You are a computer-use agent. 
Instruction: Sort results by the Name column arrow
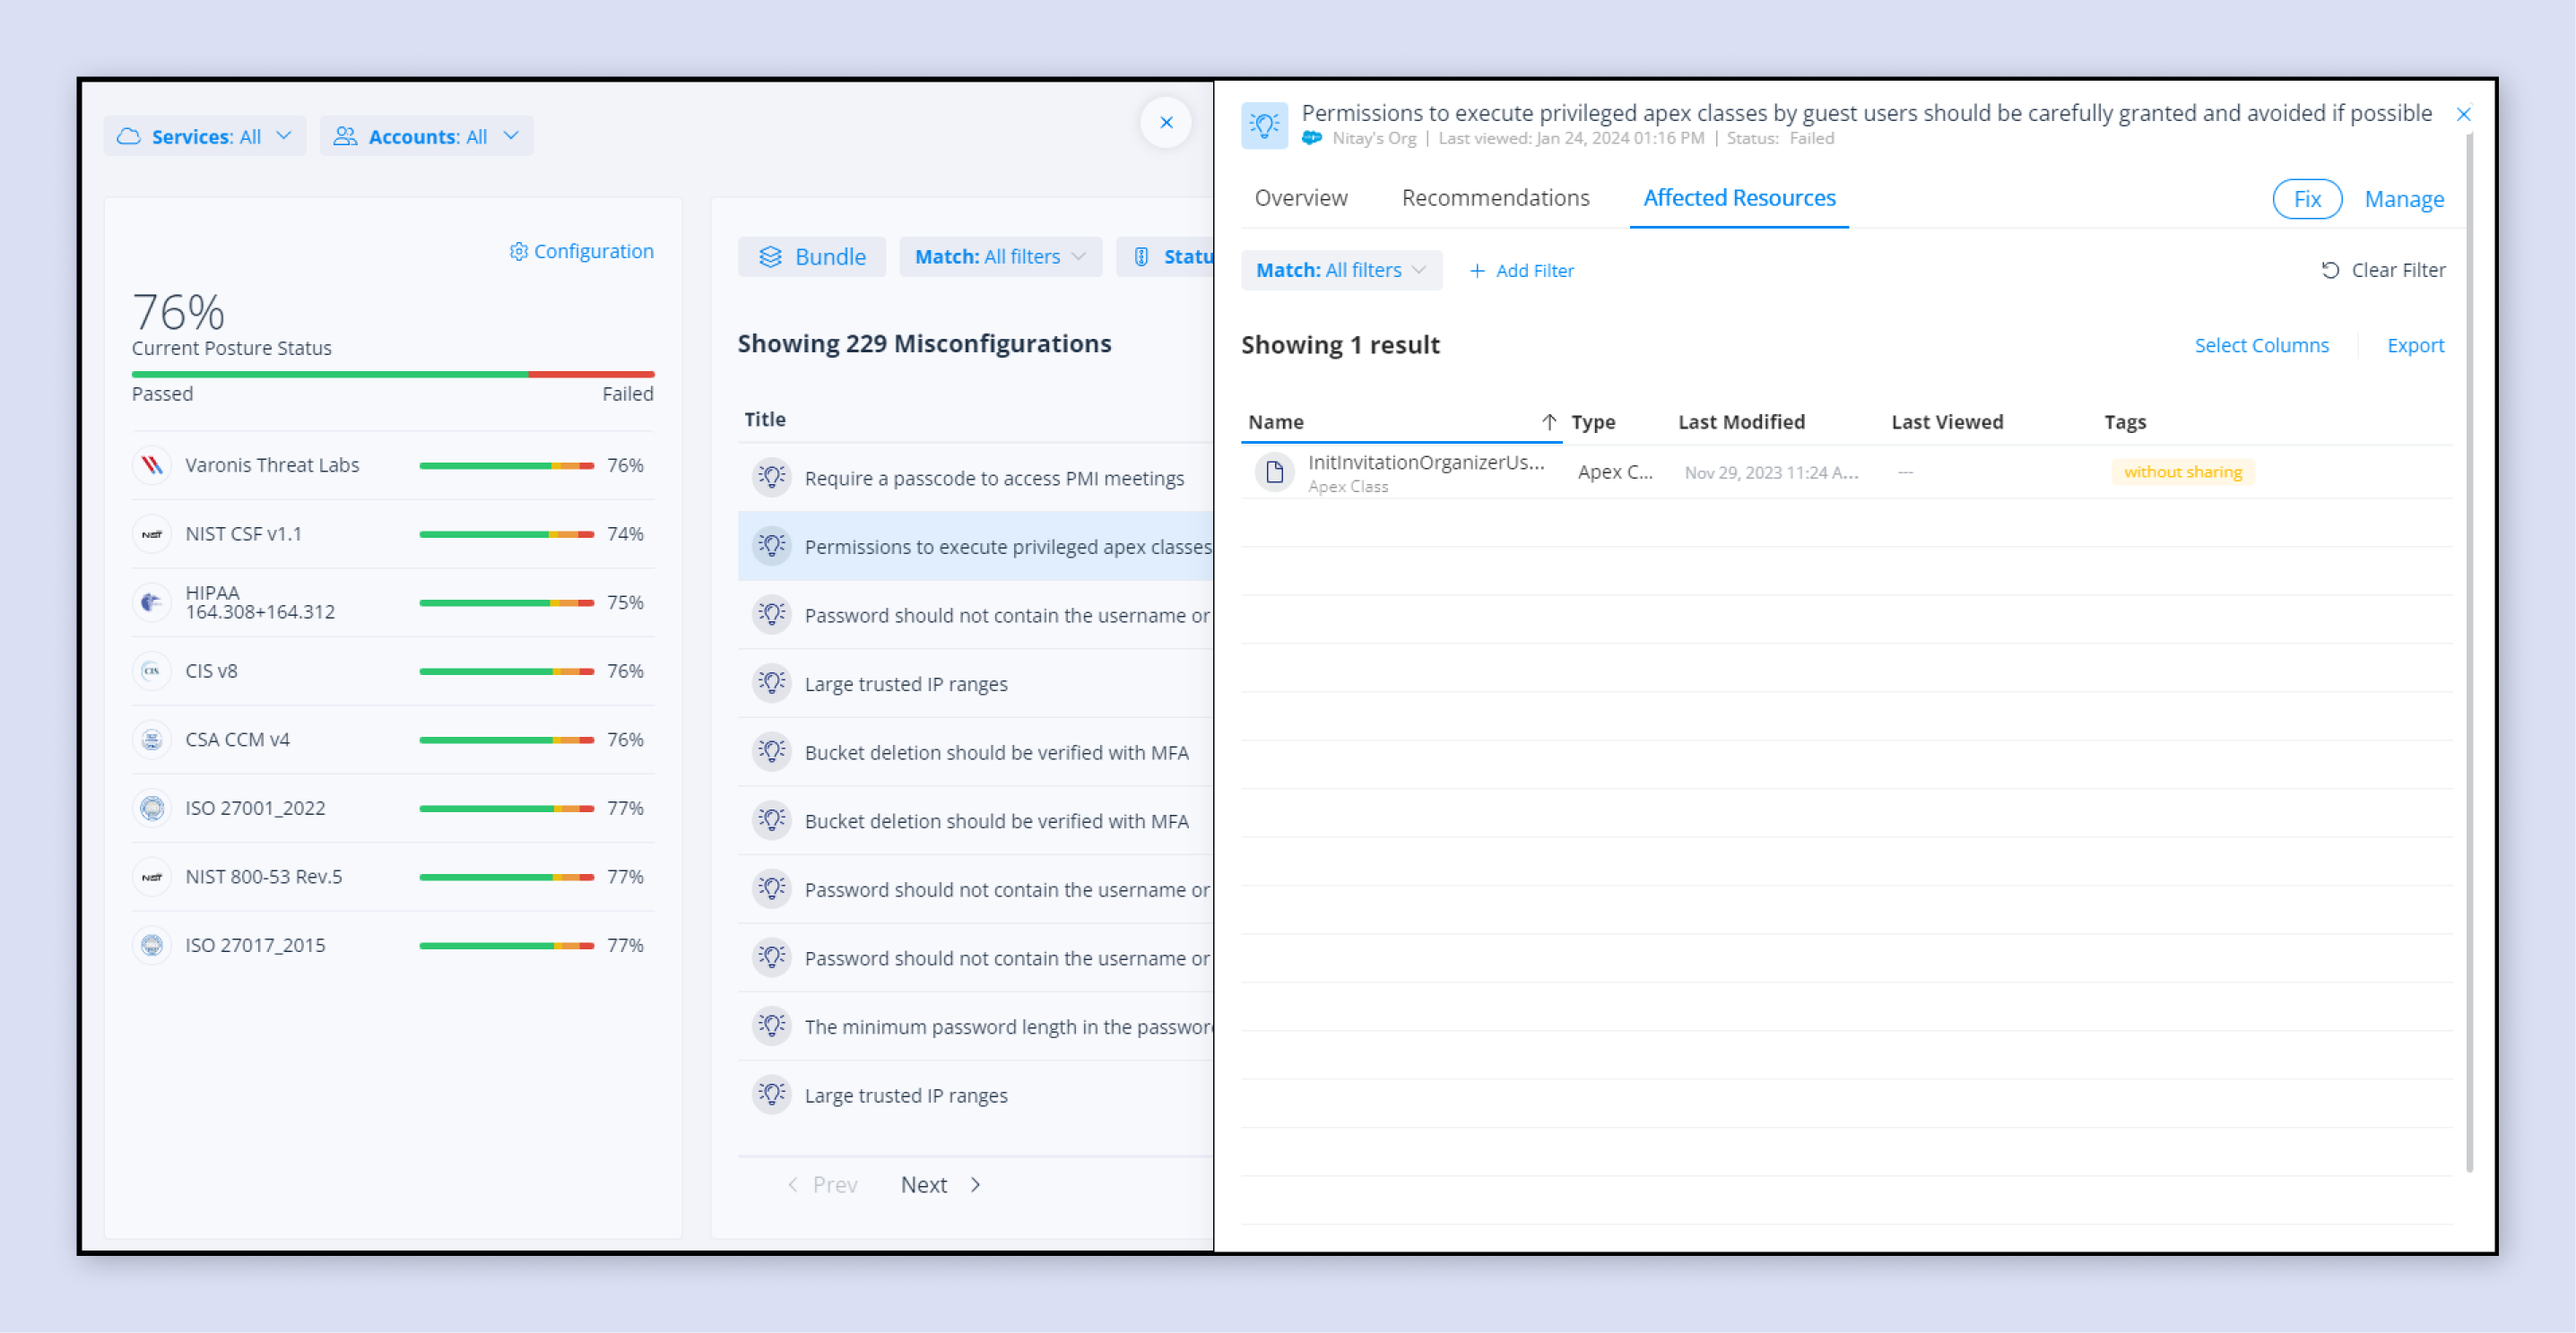pos(1550,421)
